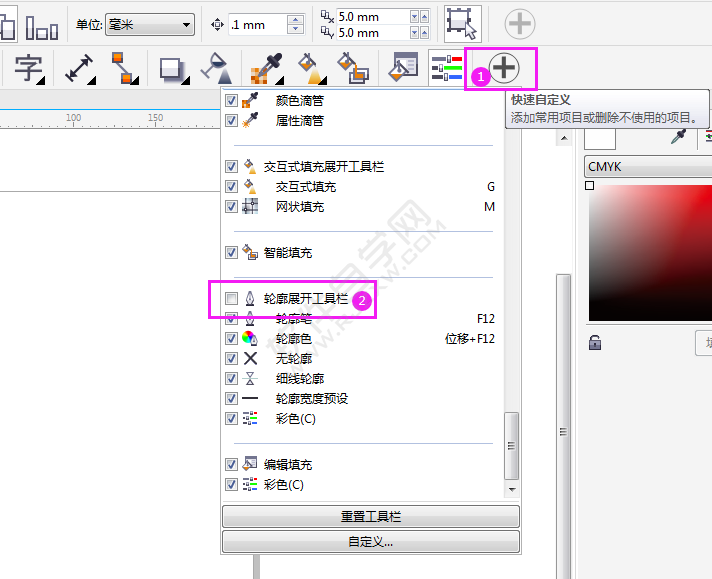Screen dimensions: 712x579
Task: Click the 重置工具栏 button
Action: (371, 516)
